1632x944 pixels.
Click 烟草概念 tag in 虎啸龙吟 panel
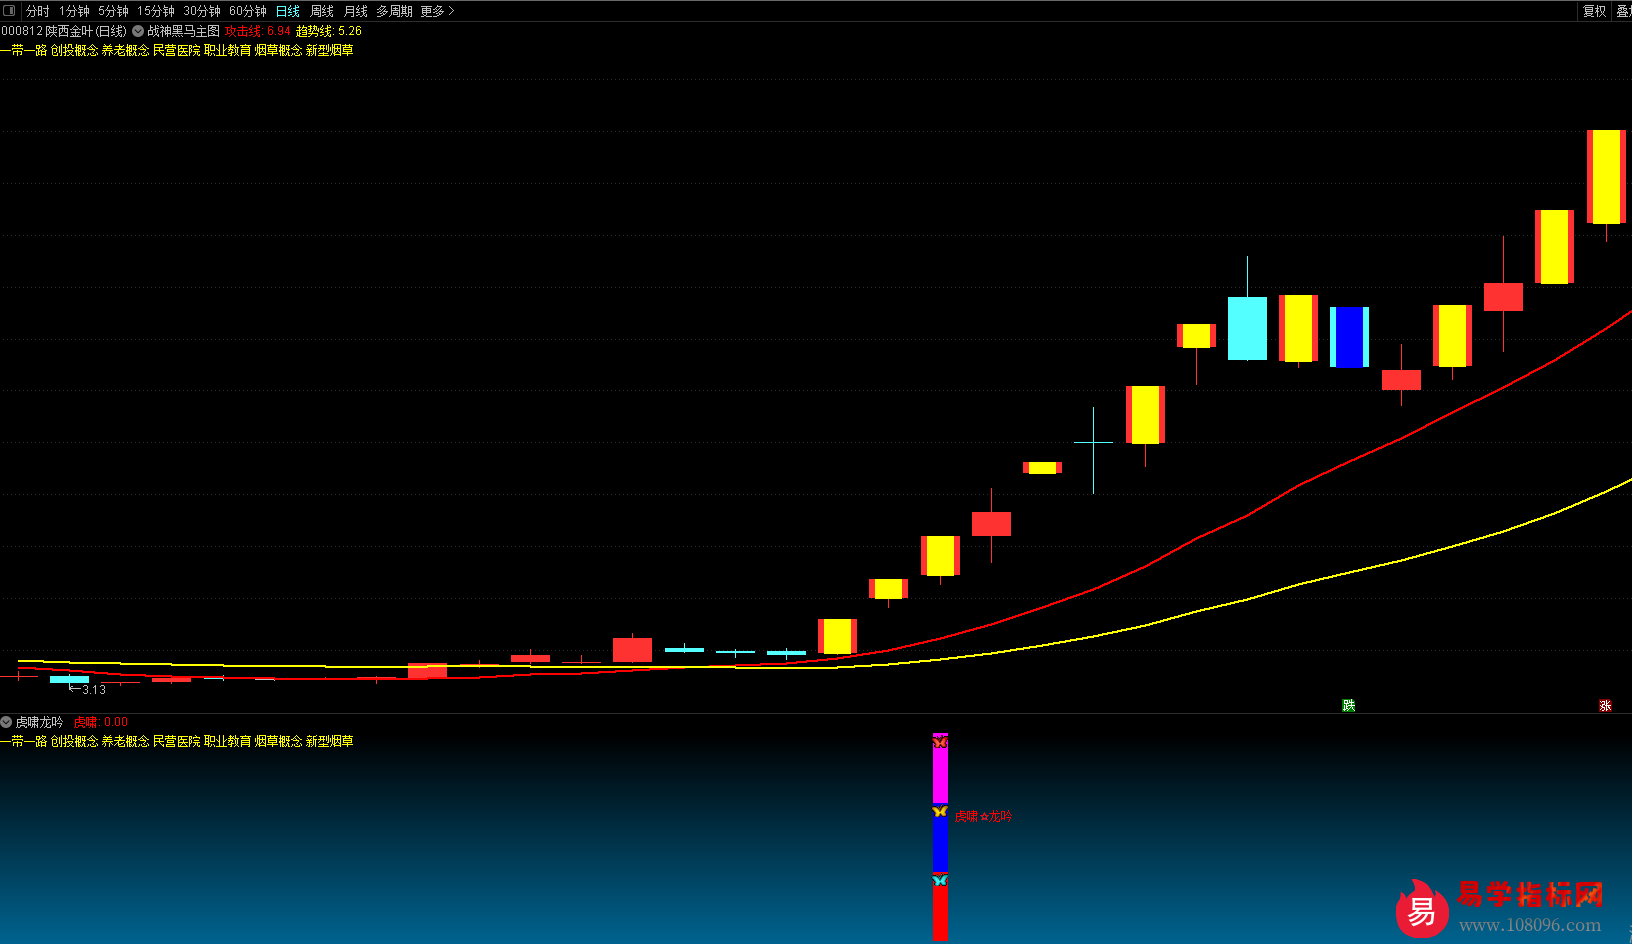point(279,741)
